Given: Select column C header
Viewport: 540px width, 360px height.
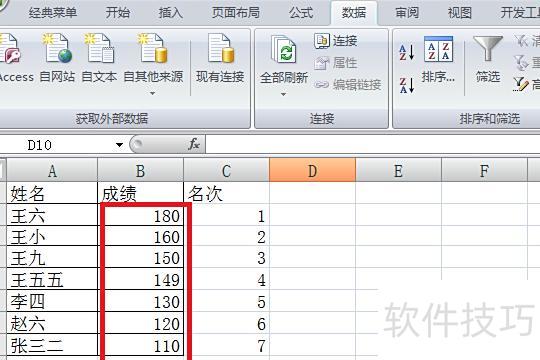Looking at the screenshot, I should 226,170.
